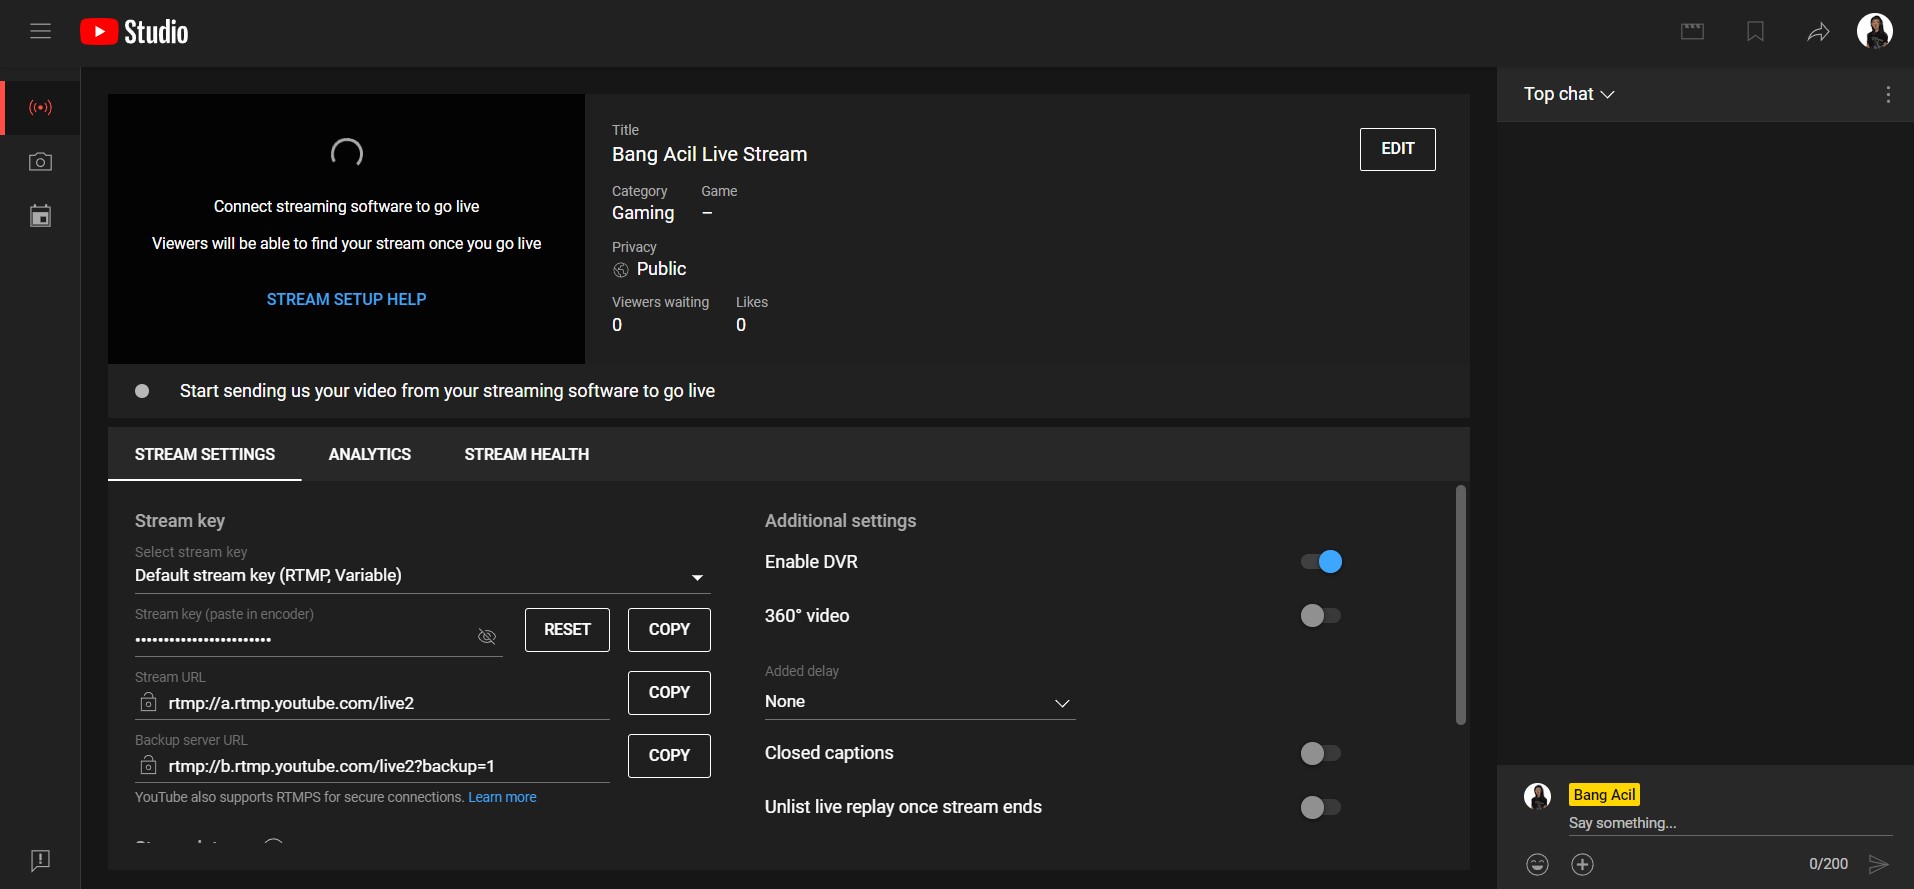Open the STREAM SETUP HELP link
1914x889 pixels.
(x=346, y=299)
